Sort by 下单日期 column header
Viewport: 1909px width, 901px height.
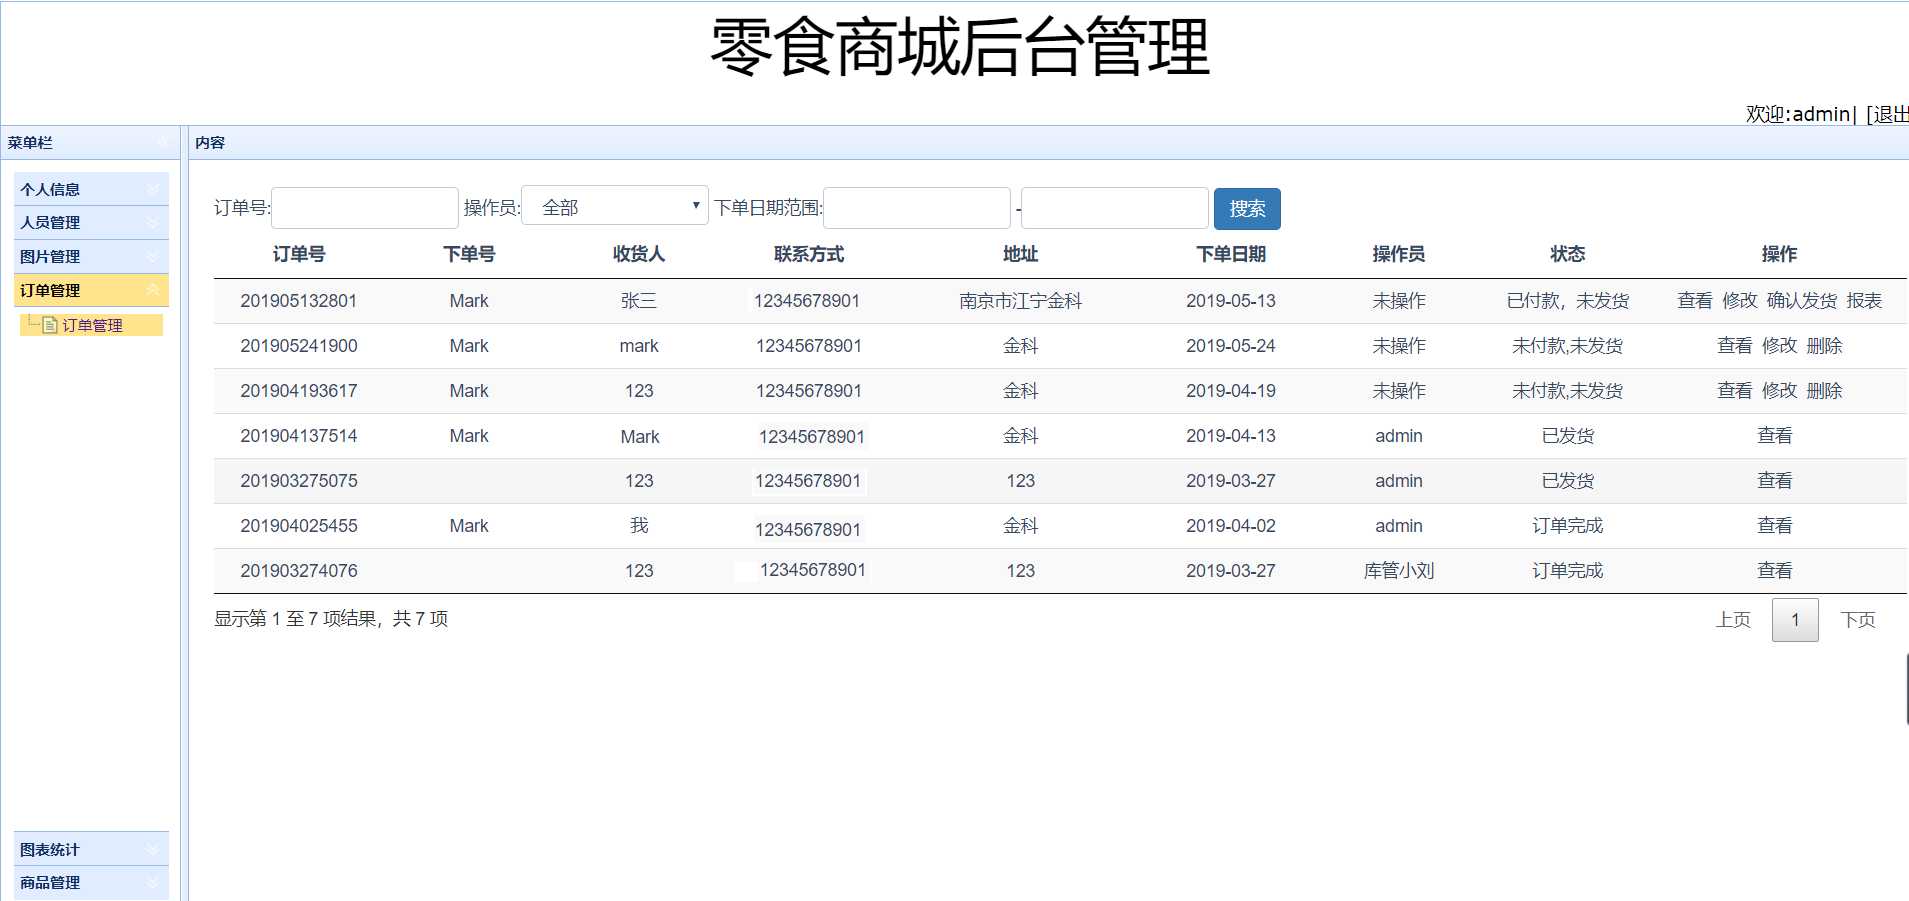[x=1231, y=254]
